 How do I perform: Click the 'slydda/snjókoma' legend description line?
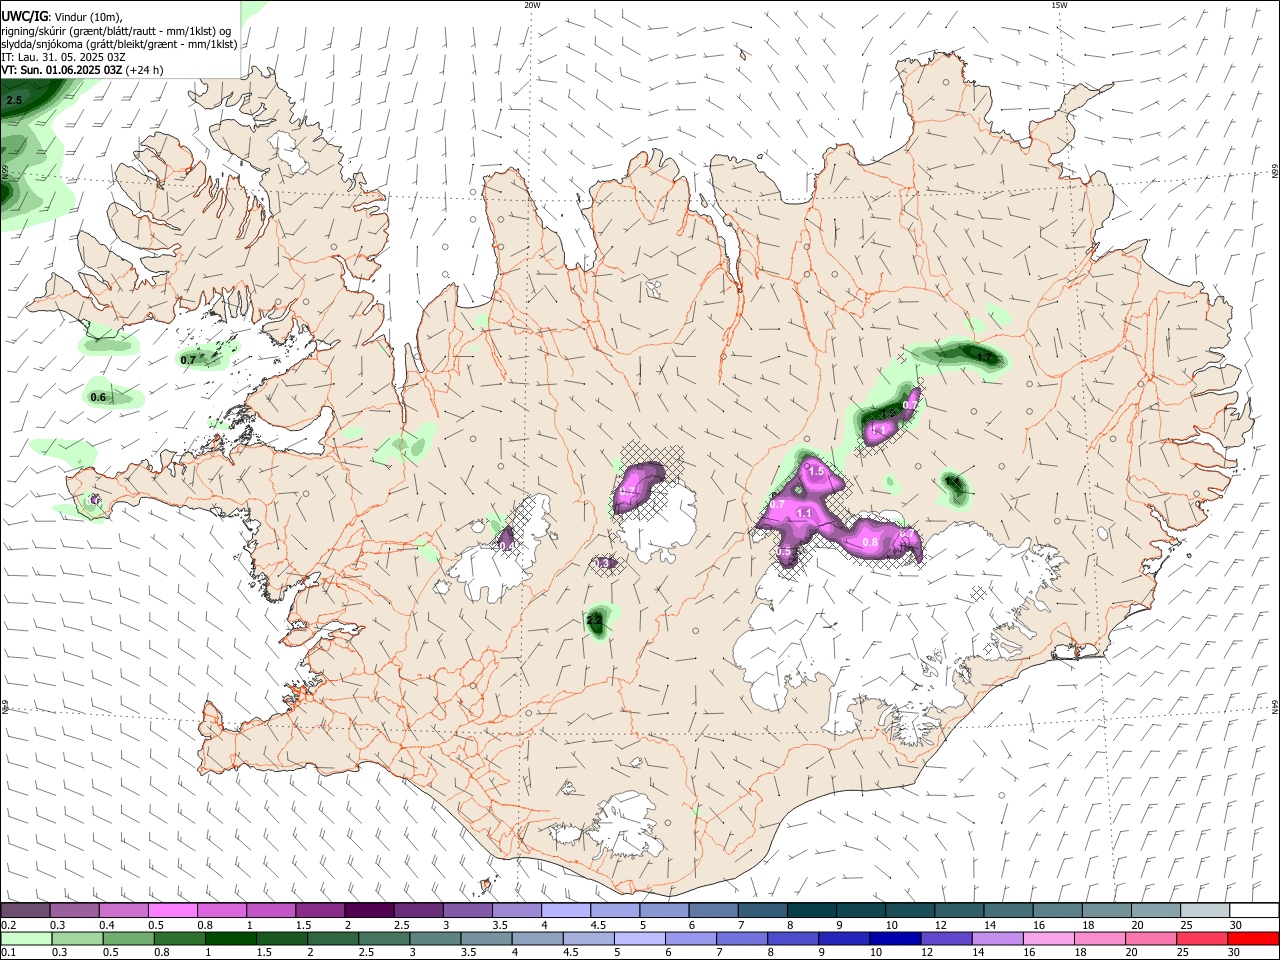[119, 44]
